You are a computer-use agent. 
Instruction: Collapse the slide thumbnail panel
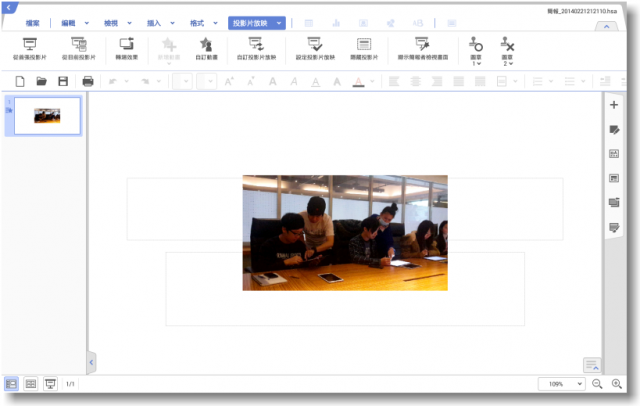pos(91,362)
